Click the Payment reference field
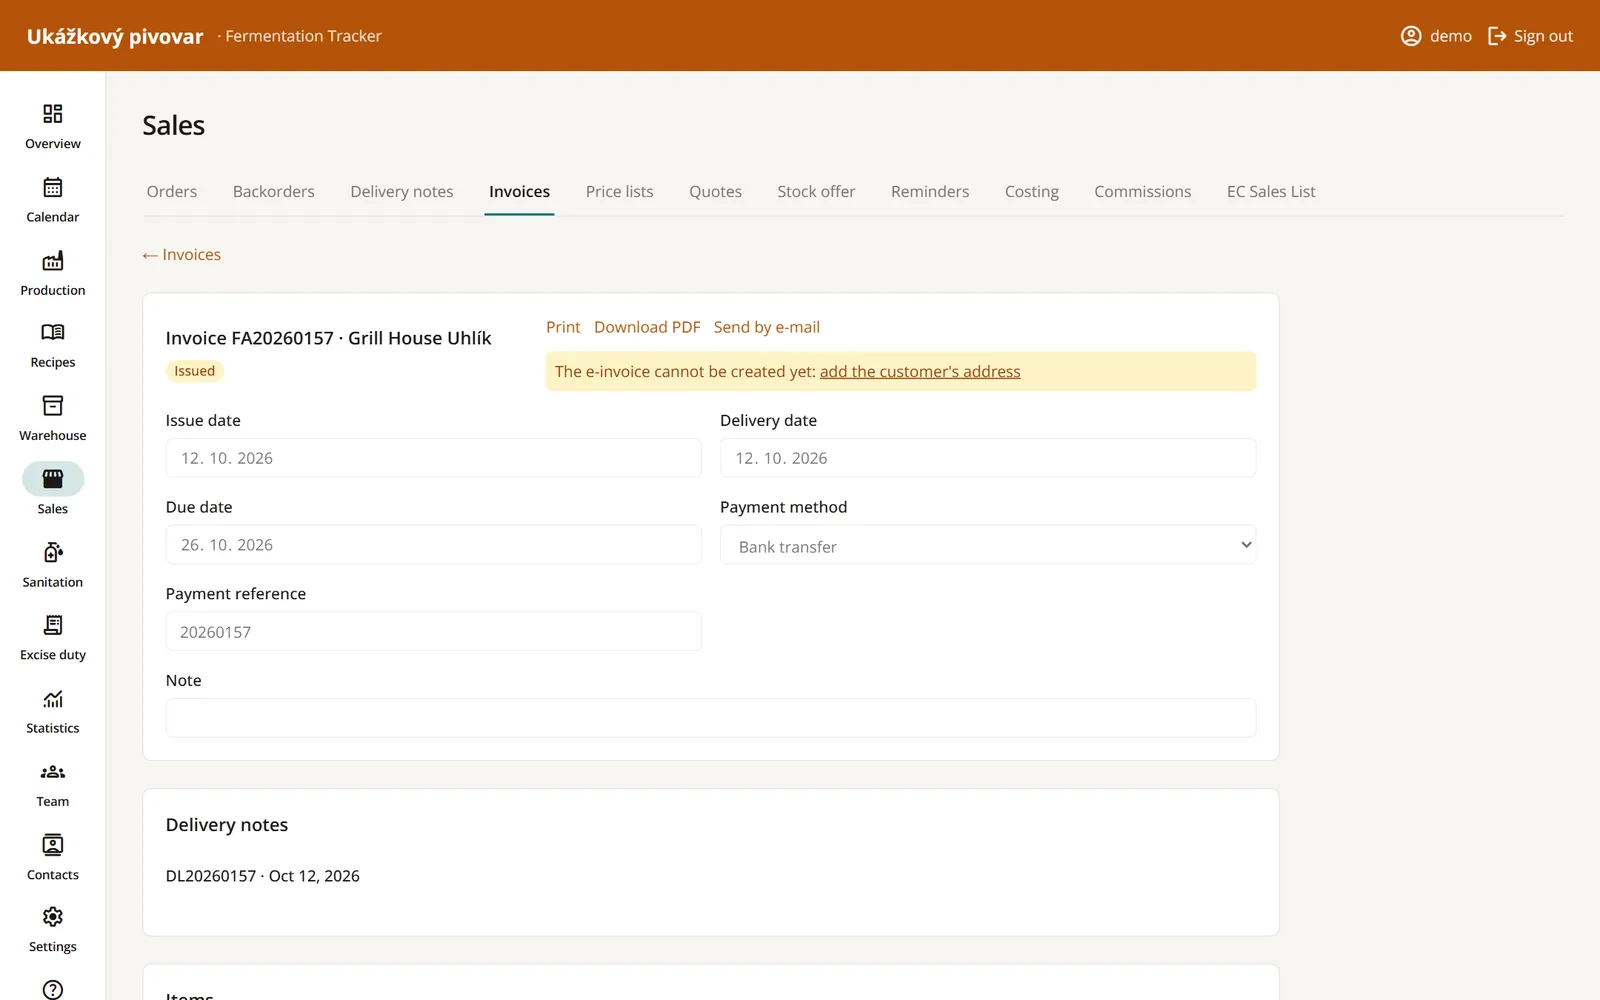 coord(433,632)
